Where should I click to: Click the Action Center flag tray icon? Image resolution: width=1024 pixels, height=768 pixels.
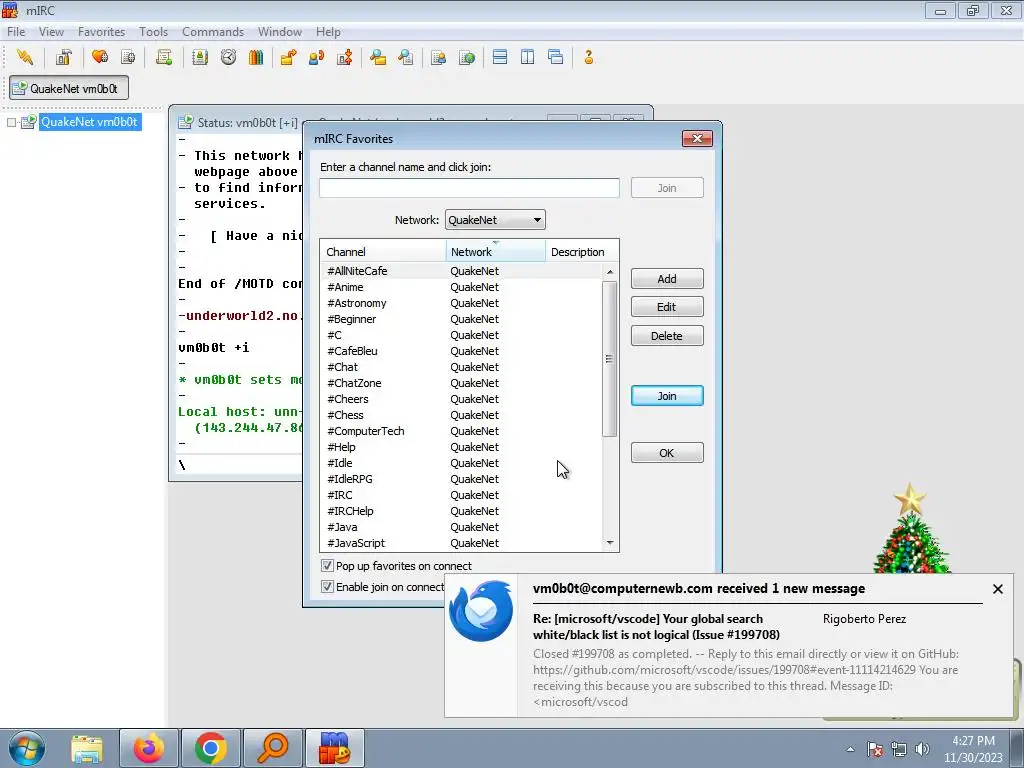click(875, 749)
